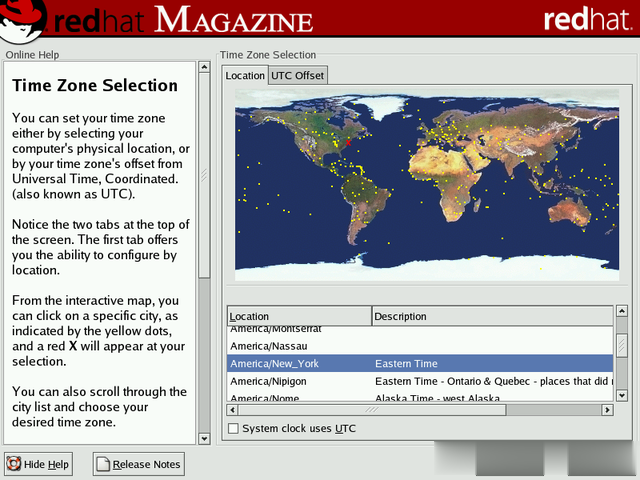The height and width of the screenshot is (480, 640).
Task: Click the Description column header
Action: (492, 316)
